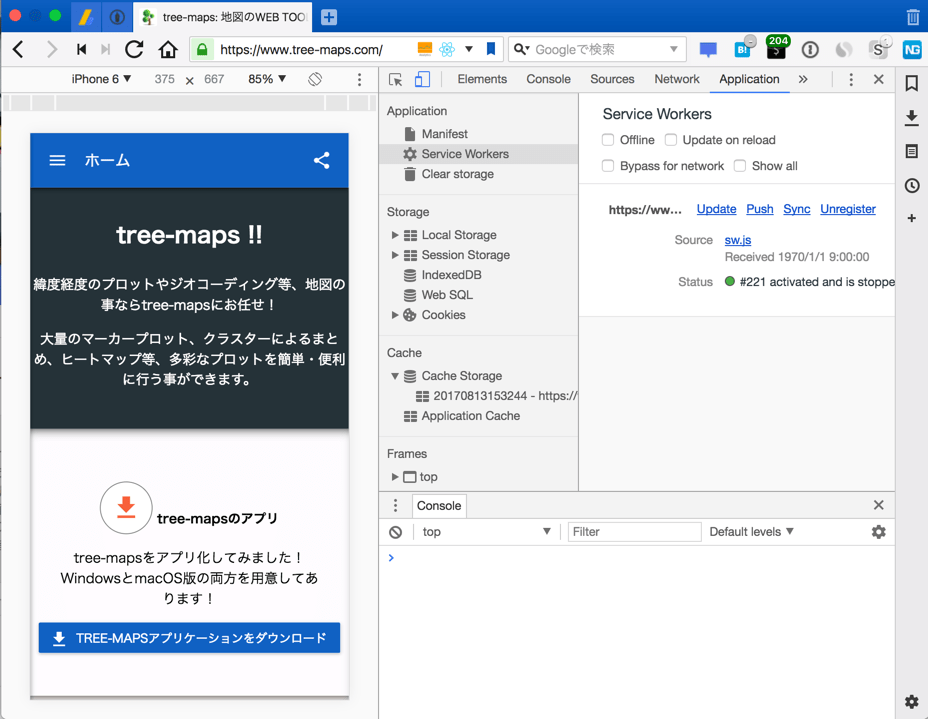This screenshot has width=928, height=719.
Task: Open the console context top dropdown
Action: [485, 531]
